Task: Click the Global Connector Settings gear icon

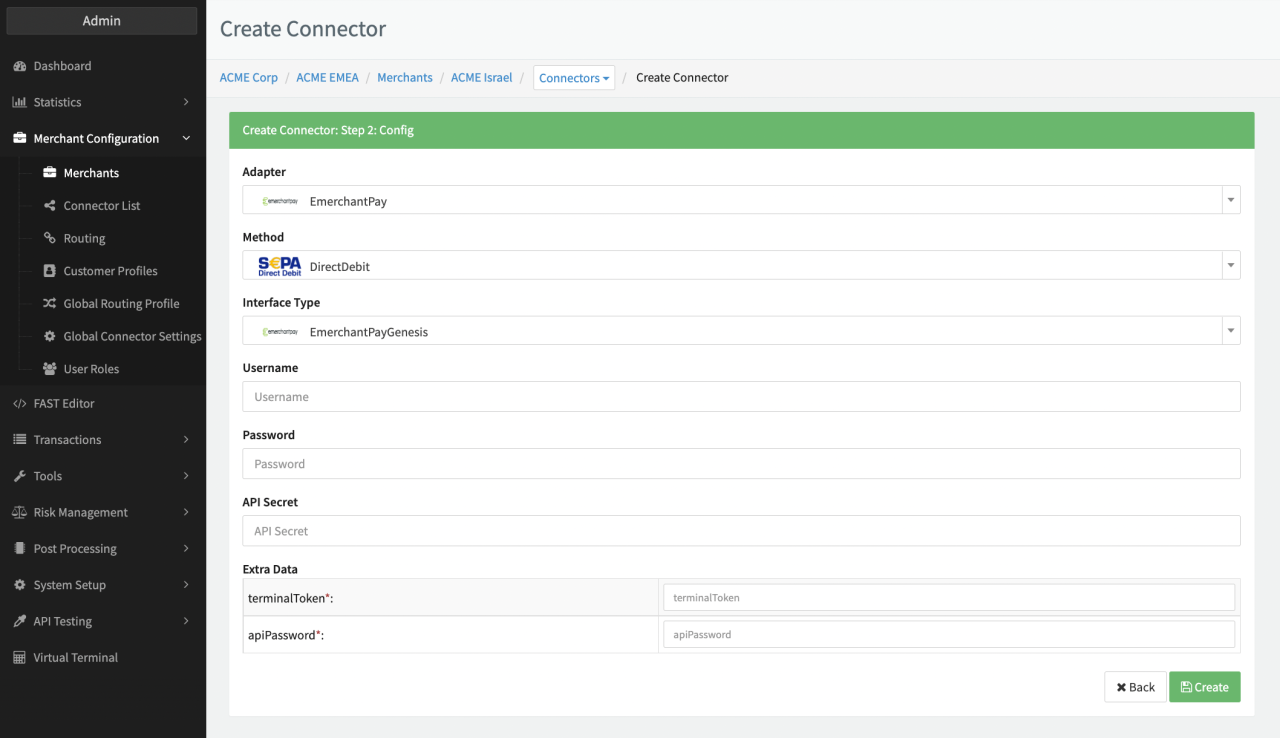Action: tap(50, 337)
